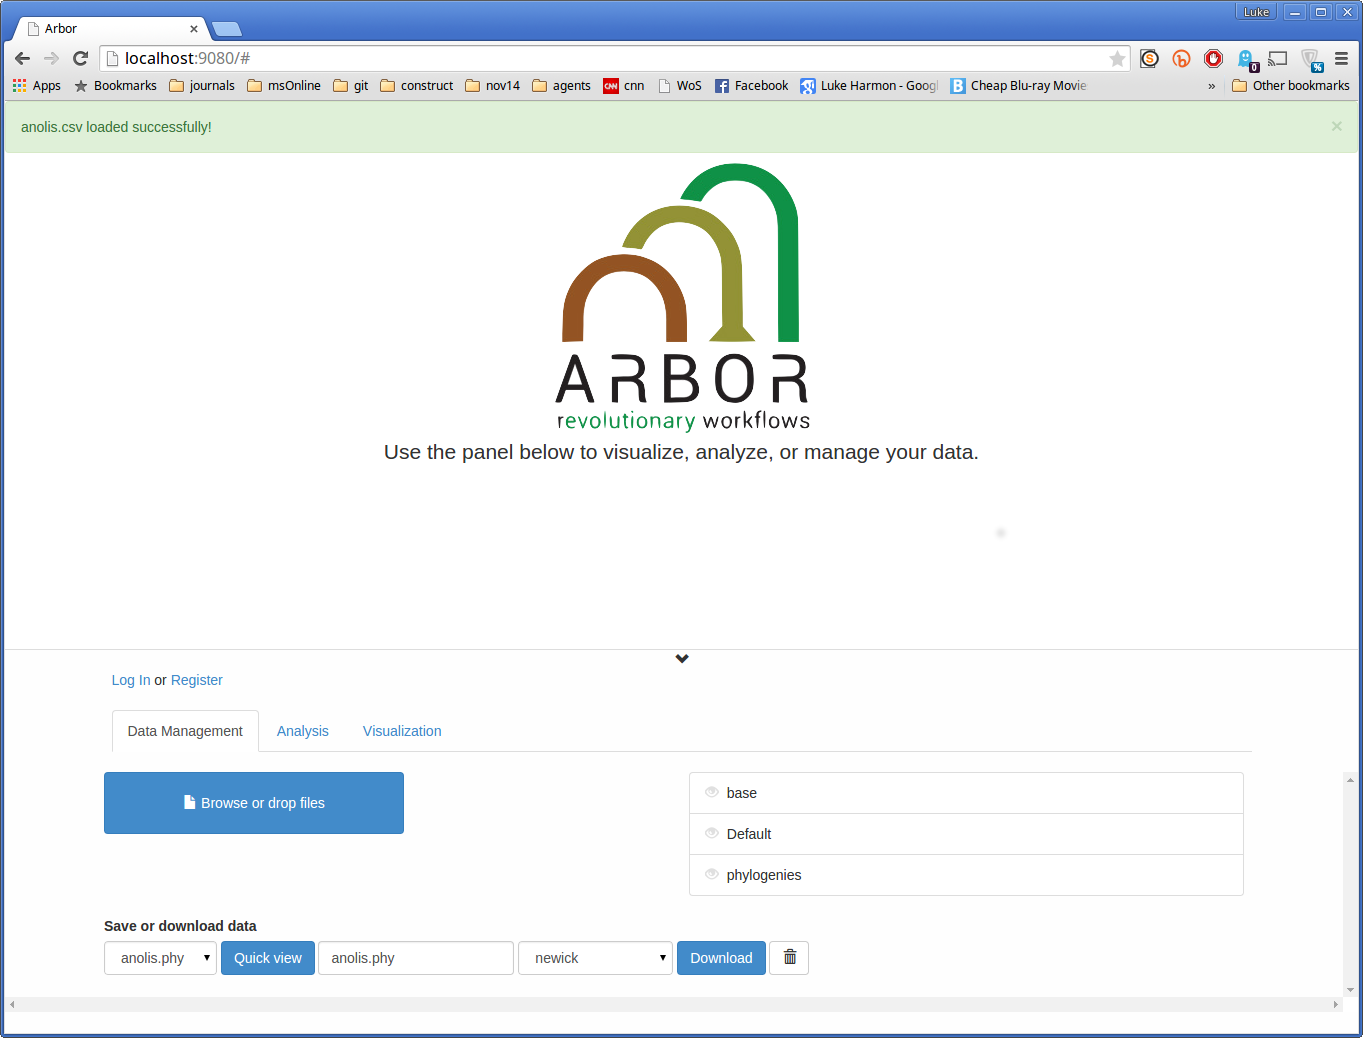Reload the page with the refresh icon

coord(81,59)
